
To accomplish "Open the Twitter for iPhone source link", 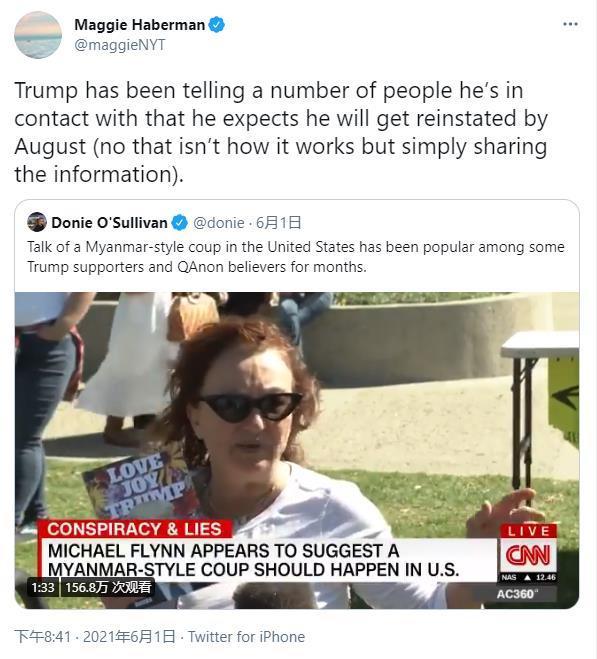I will (x=246, y=637).
